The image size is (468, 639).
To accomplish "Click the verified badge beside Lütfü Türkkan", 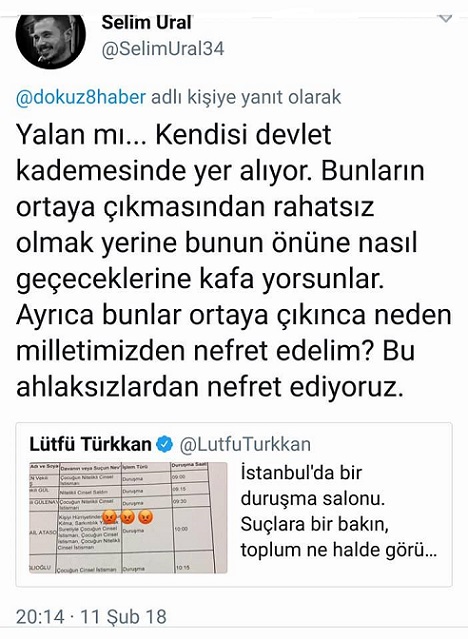I will 165,444.
